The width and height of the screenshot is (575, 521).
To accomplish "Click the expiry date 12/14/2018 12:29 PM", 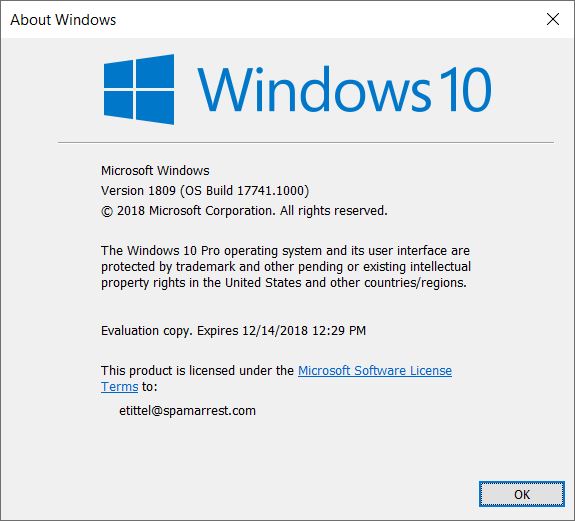I will (x=304, y=331).
